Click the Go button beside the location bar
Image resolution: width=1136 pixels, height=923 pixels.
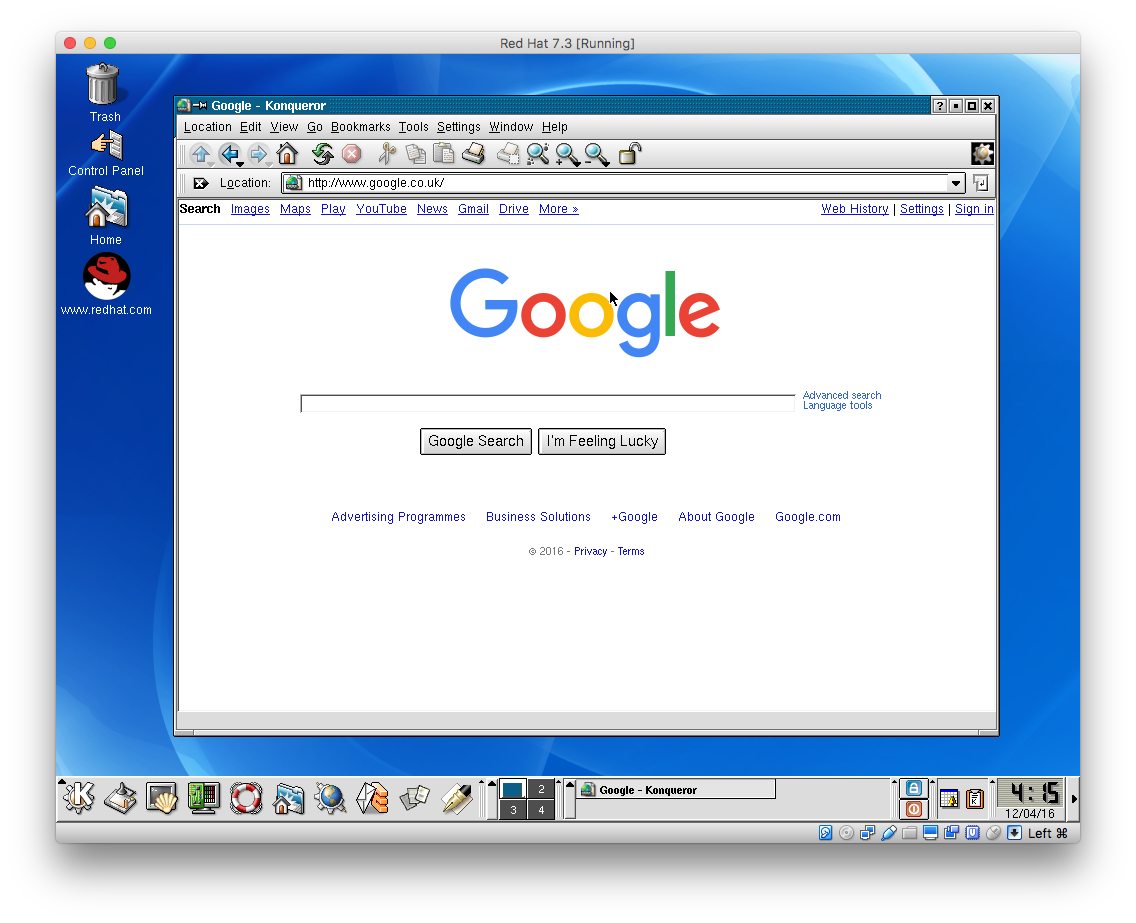pos(981,183)
